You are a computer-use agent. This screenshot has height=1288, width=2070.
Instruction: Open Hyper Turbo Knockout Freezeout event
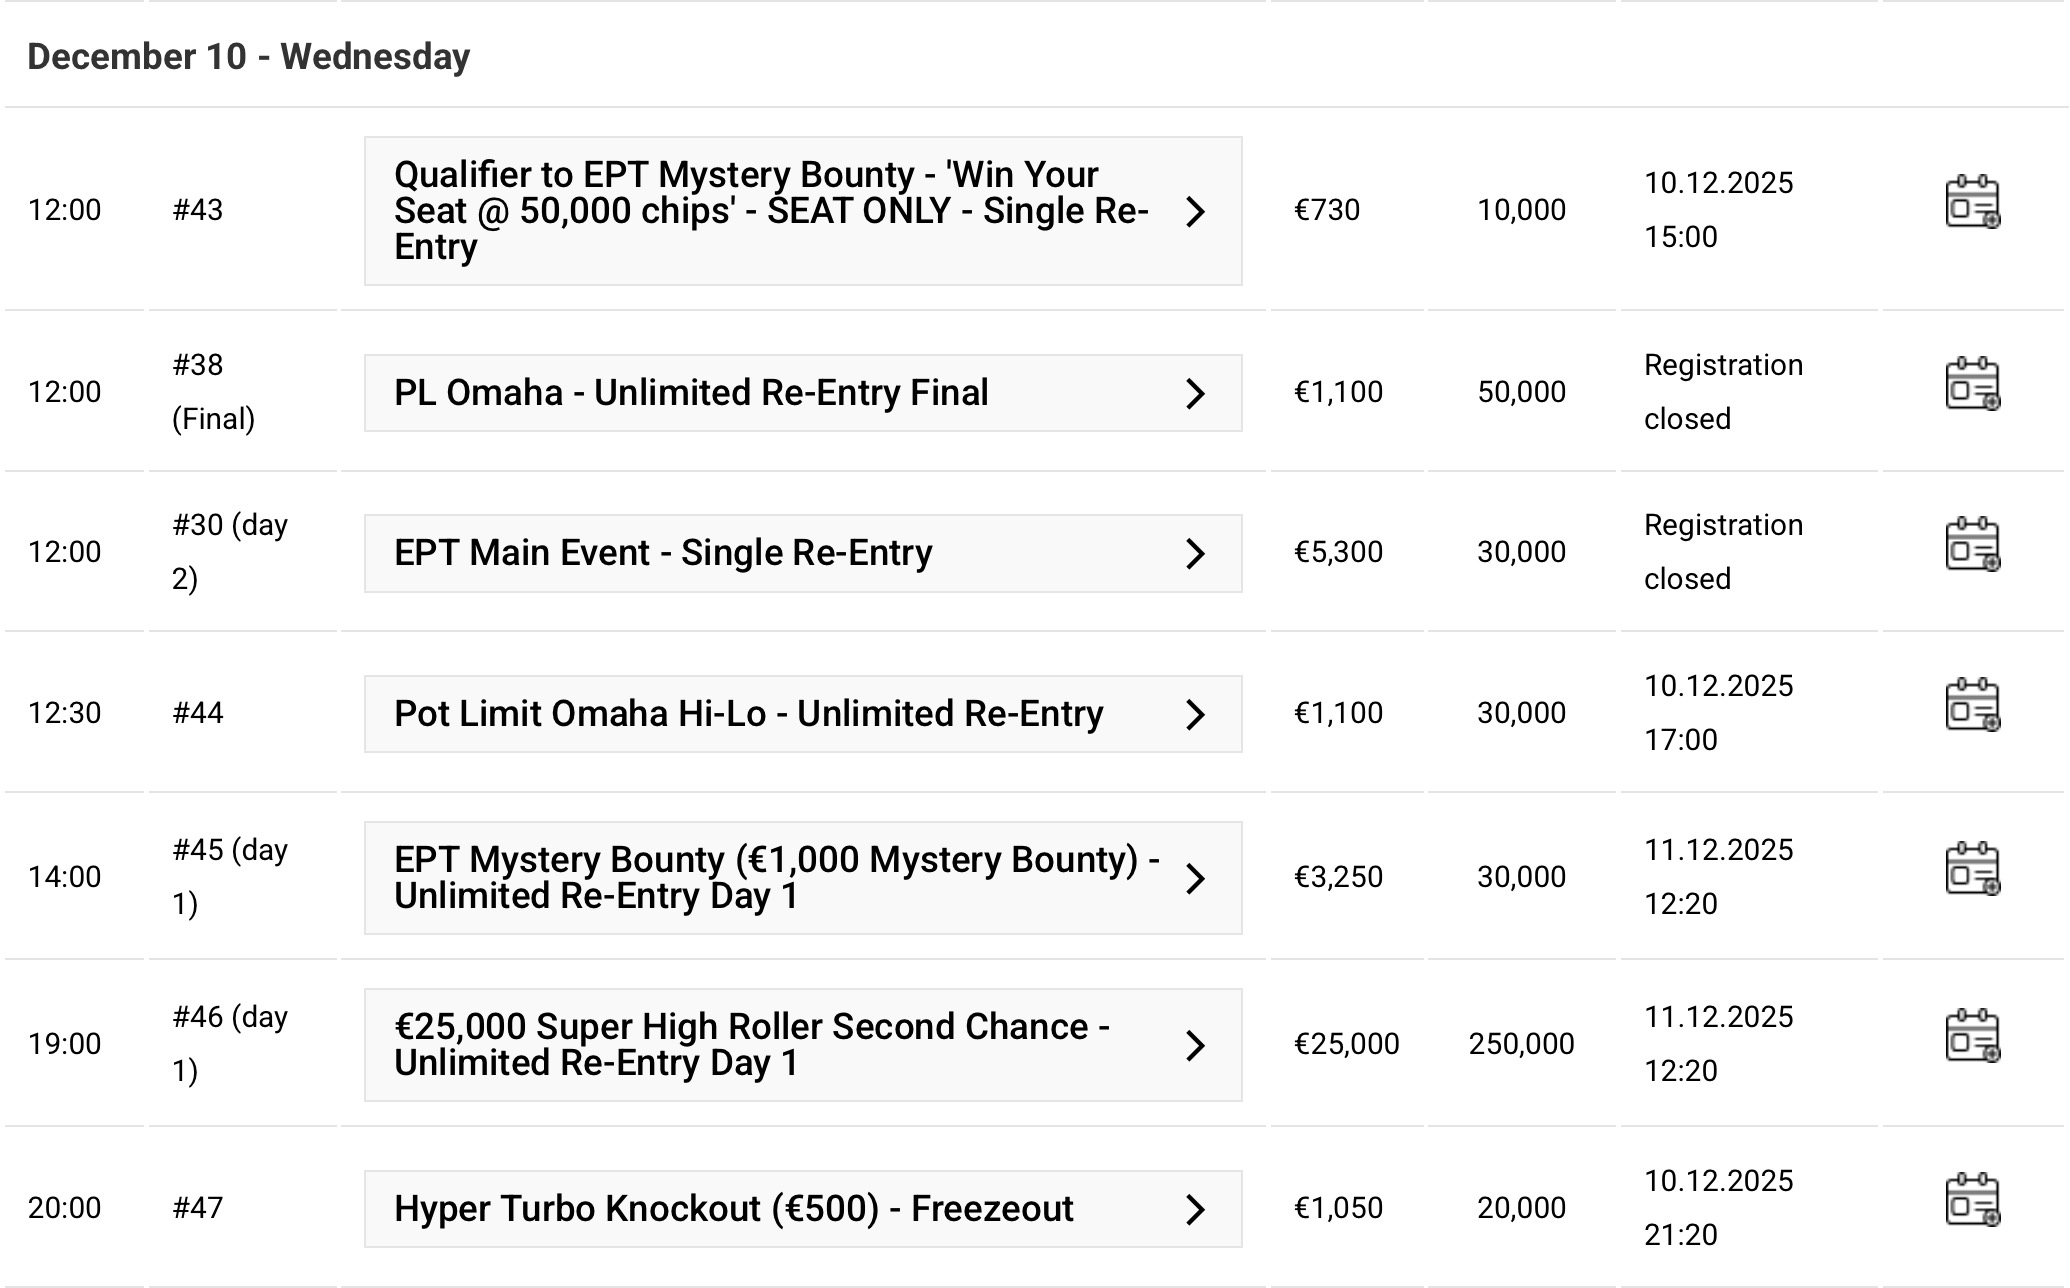(x=733, y=1209)
